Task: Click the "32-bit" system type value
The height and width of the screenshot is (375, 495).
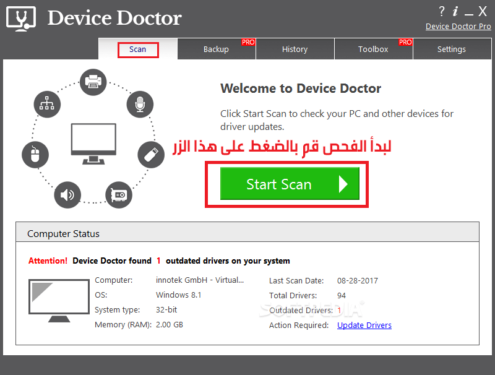Action: (x=166, y=310)
